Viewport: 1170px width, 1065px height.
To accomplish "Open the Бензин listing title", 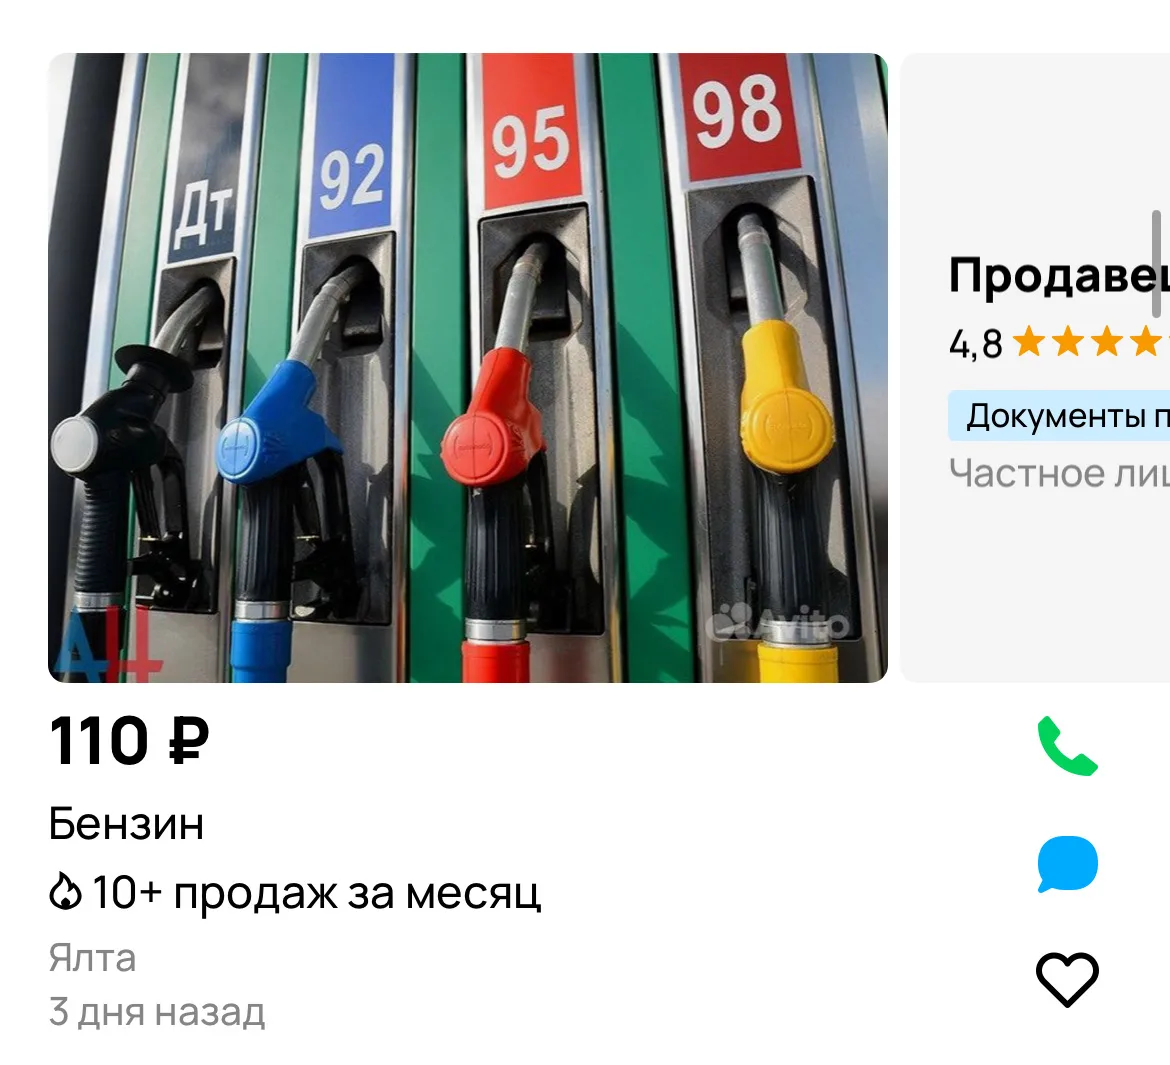I will point(126,824).
